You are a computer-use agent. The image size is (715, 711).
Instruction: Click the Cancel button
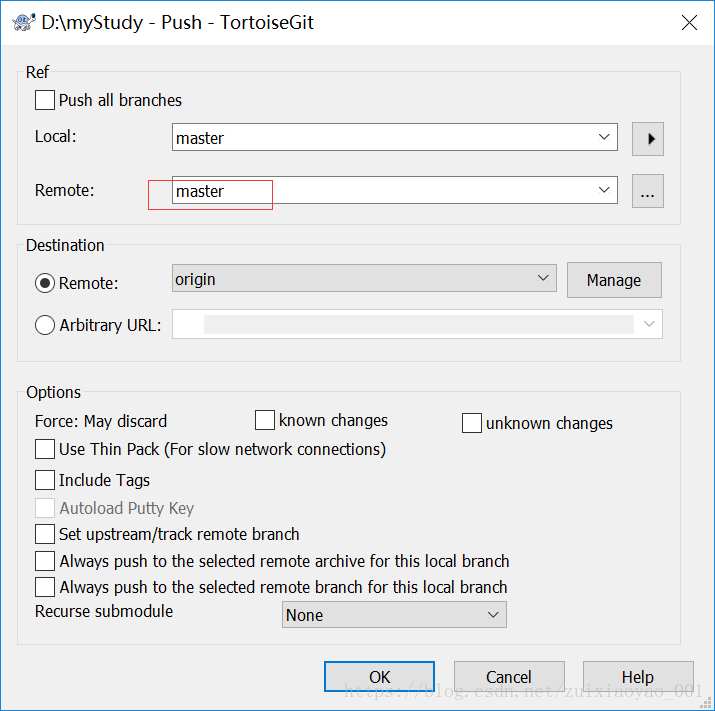tap(509, 677)
